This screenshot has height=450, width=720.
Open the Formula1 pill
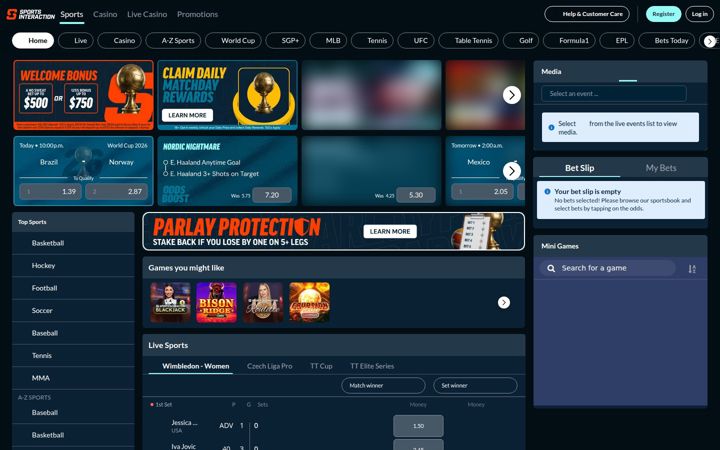pos(569,40)
